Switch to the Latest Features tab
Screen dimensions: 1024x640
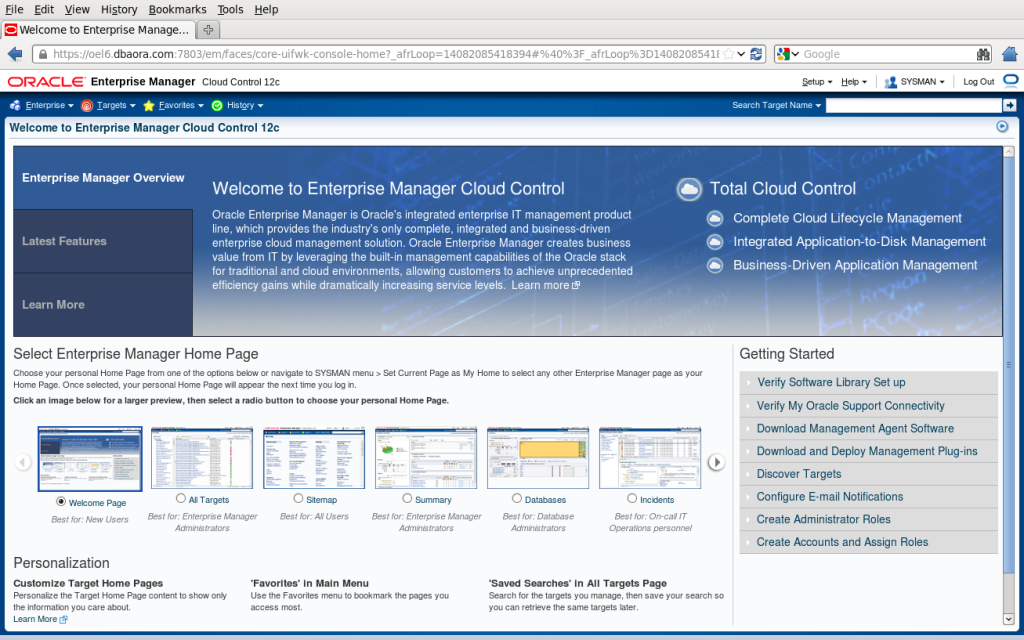[x=103, y=241]
